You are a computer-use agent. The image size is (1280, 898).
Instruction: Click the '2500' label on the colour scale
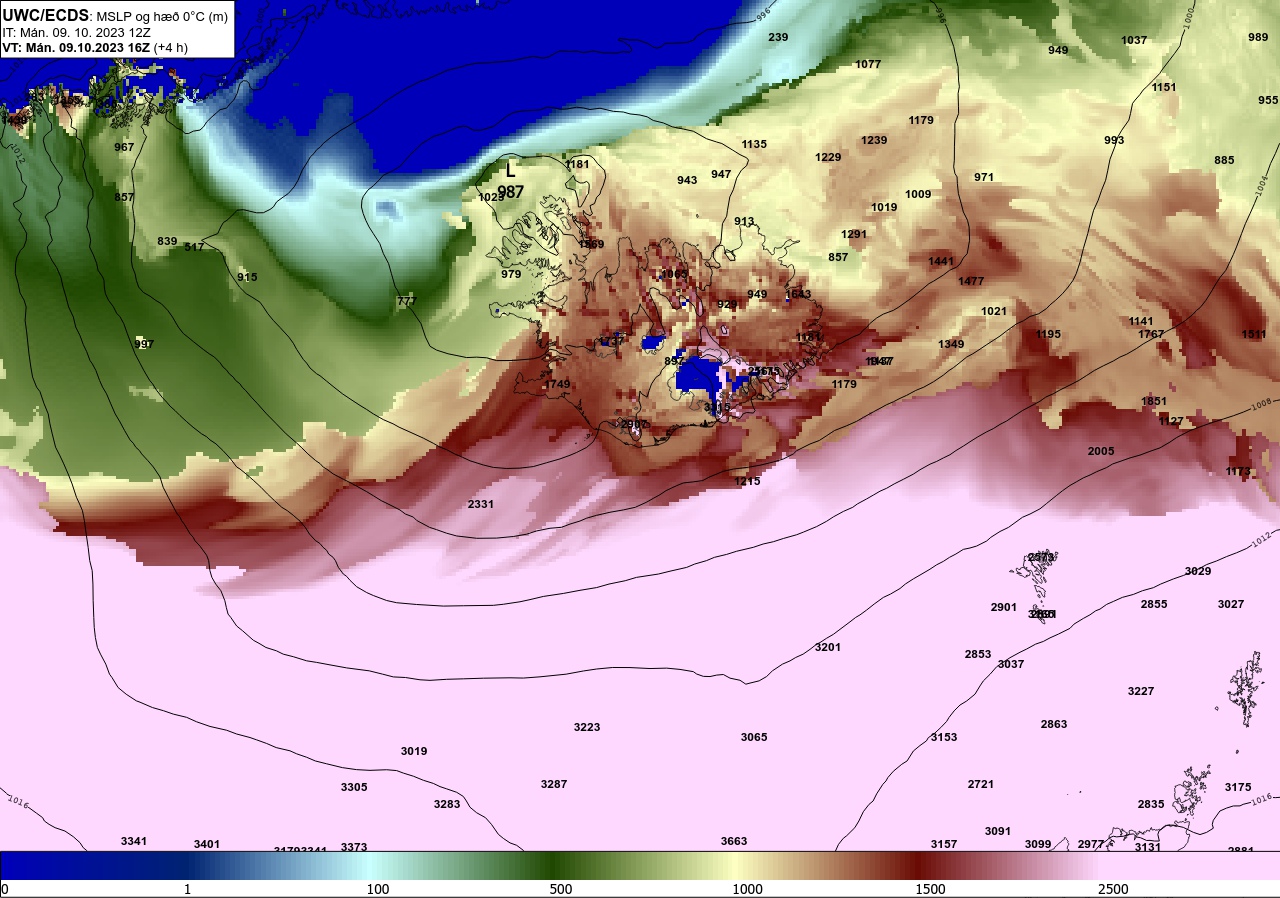(1113, 889)
